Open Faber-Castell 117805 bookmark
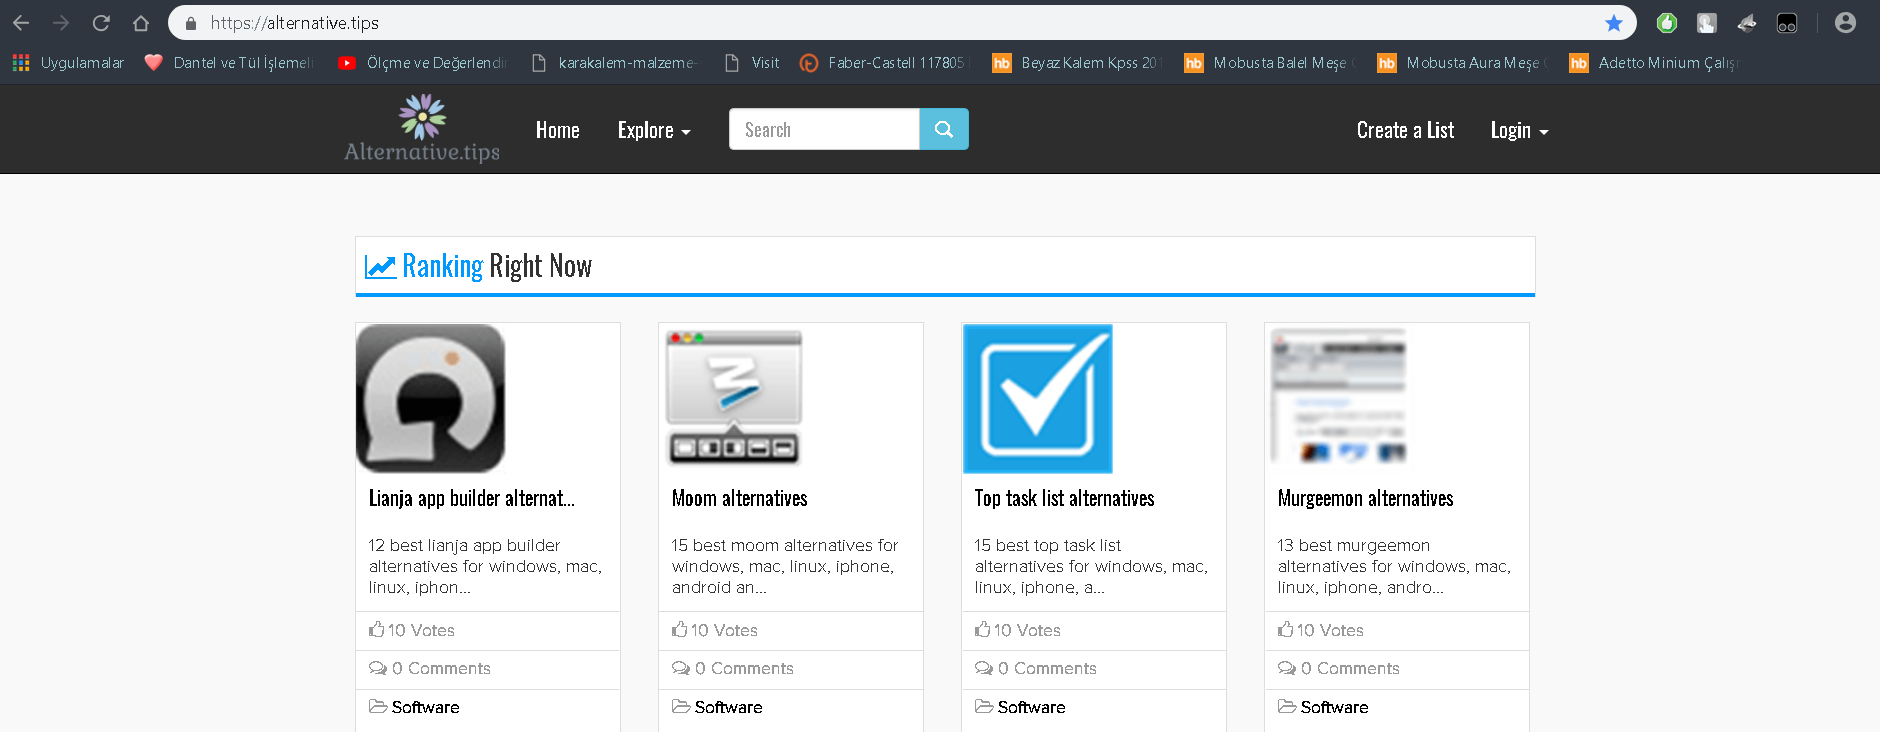Image resolution: width=1880 pixels, height=732 pixels. tap(885, 63)
